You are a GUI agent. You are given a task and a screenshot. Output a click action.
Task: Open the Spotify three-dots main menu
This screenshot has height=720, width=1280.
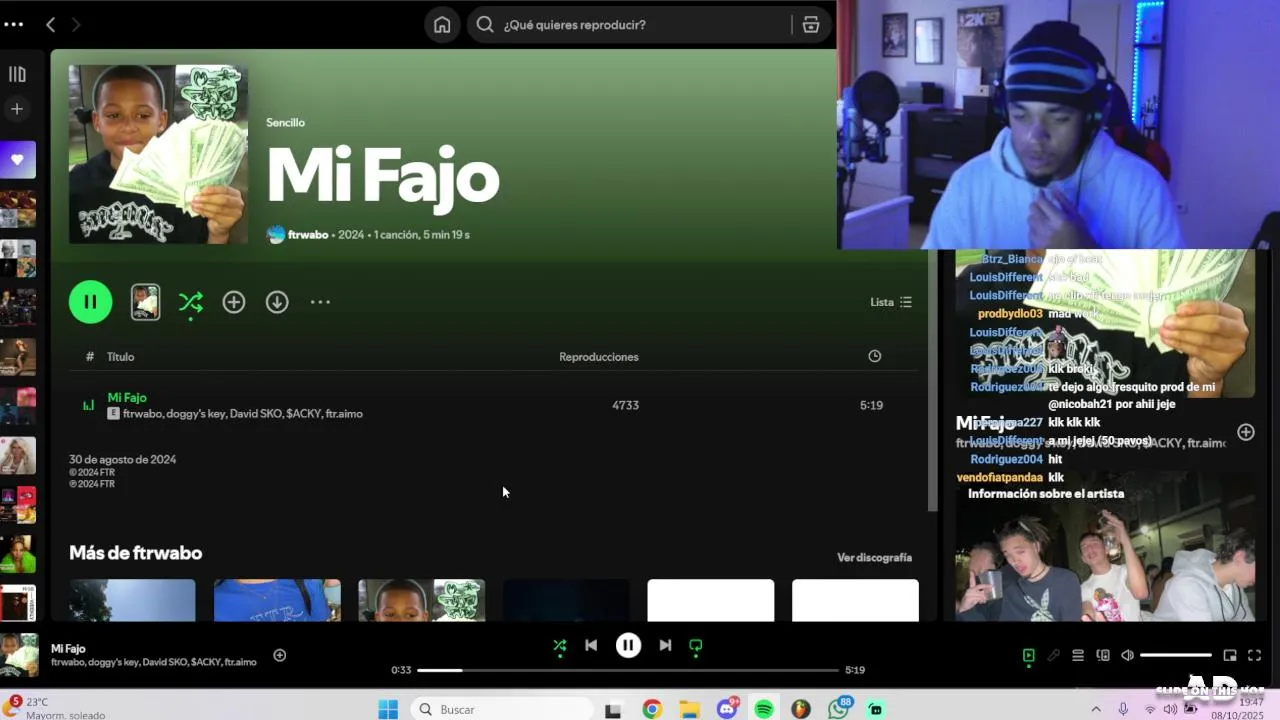(x=13, y=24)
